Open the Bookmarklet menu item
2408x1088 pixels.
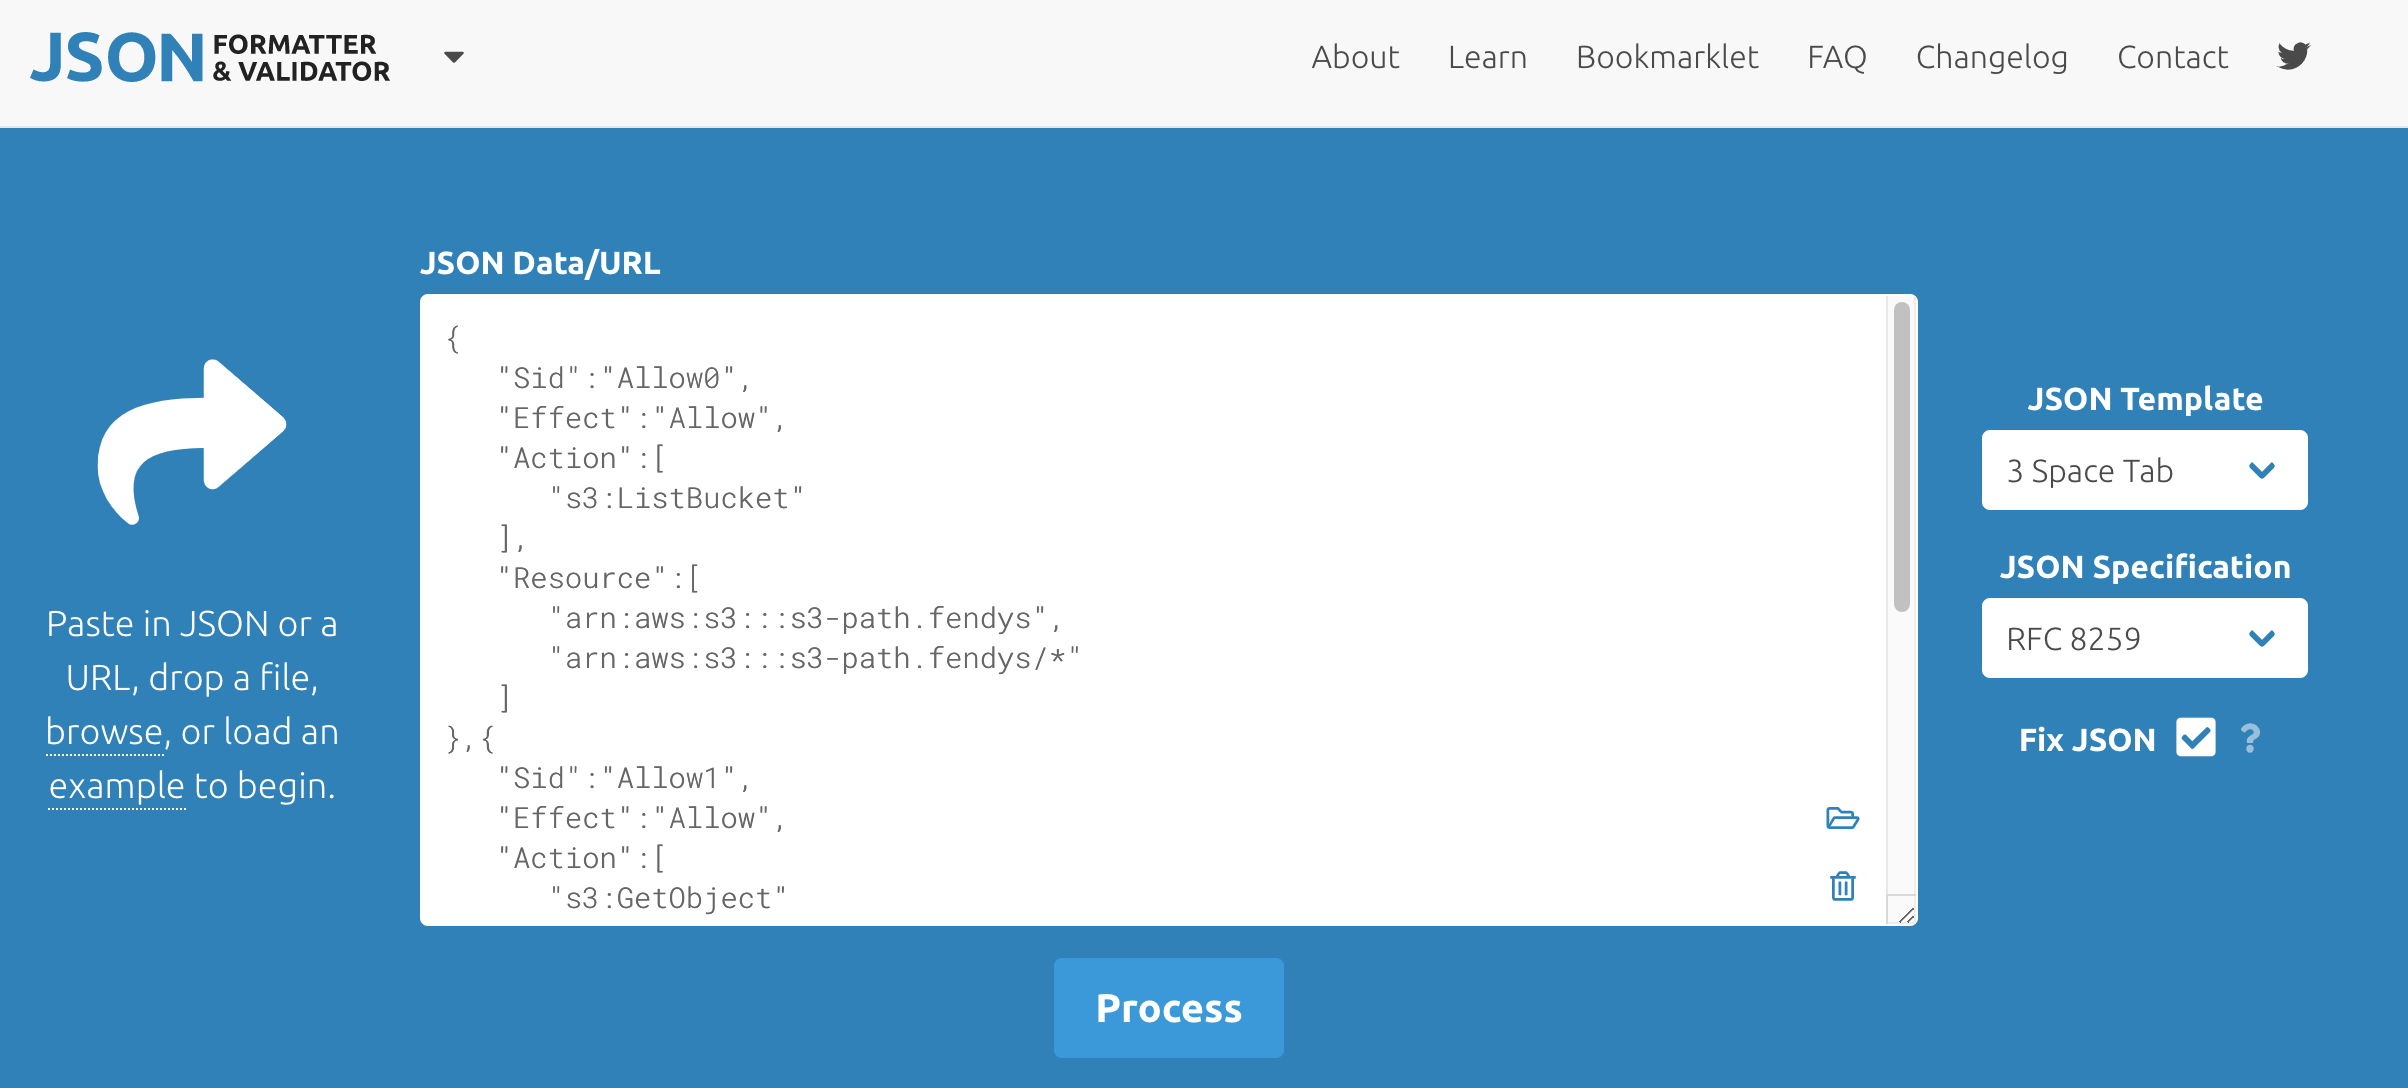(1666, 57)
